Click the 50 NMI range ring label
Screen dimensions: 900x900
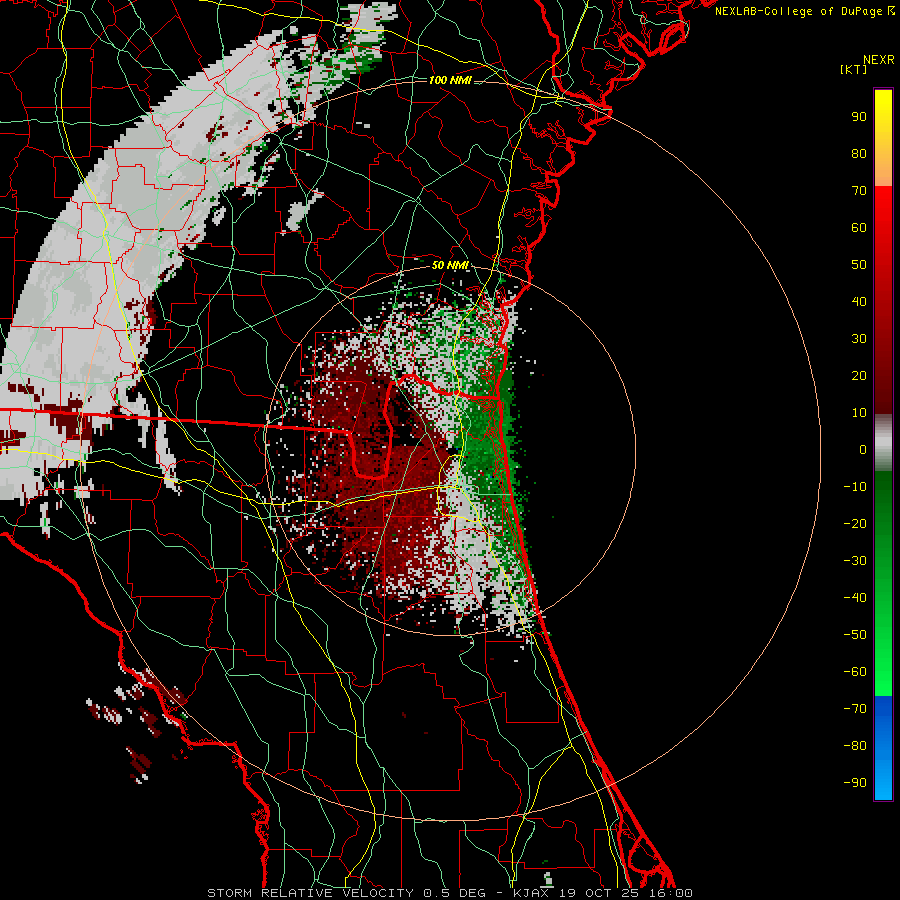450,265
